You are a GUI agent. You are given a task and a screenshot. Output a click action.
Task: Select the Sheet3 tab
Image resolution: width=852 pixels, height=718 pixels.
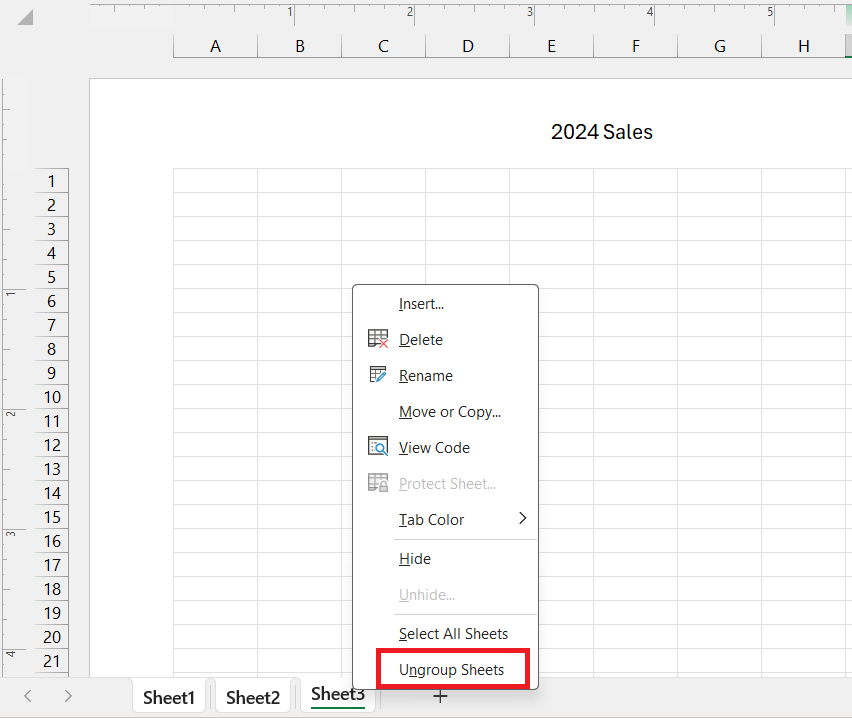click(337, 695)
